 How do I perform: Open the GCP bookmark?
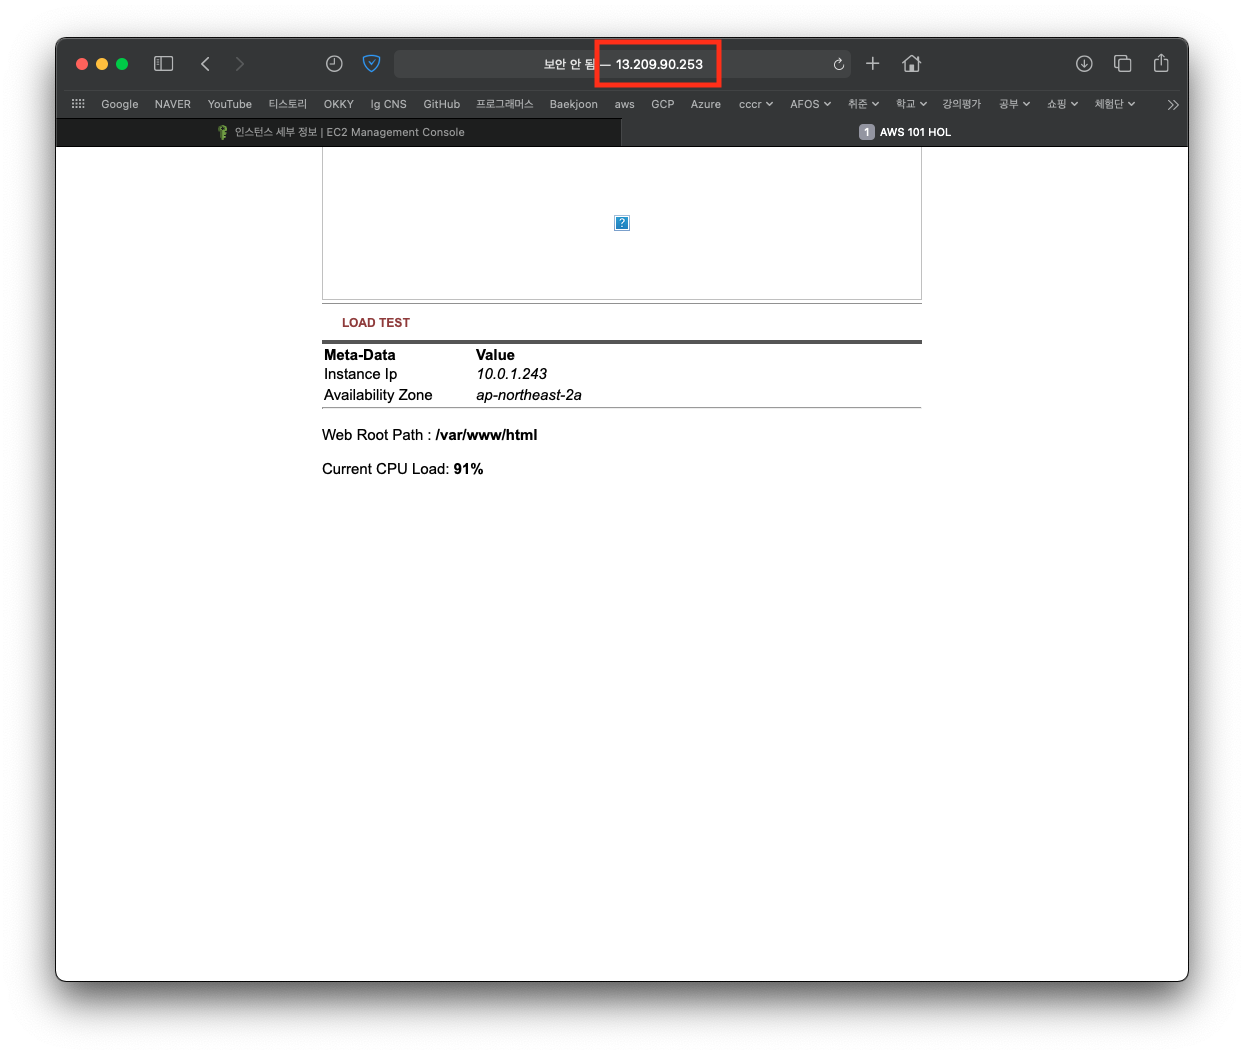pos(663,104)
